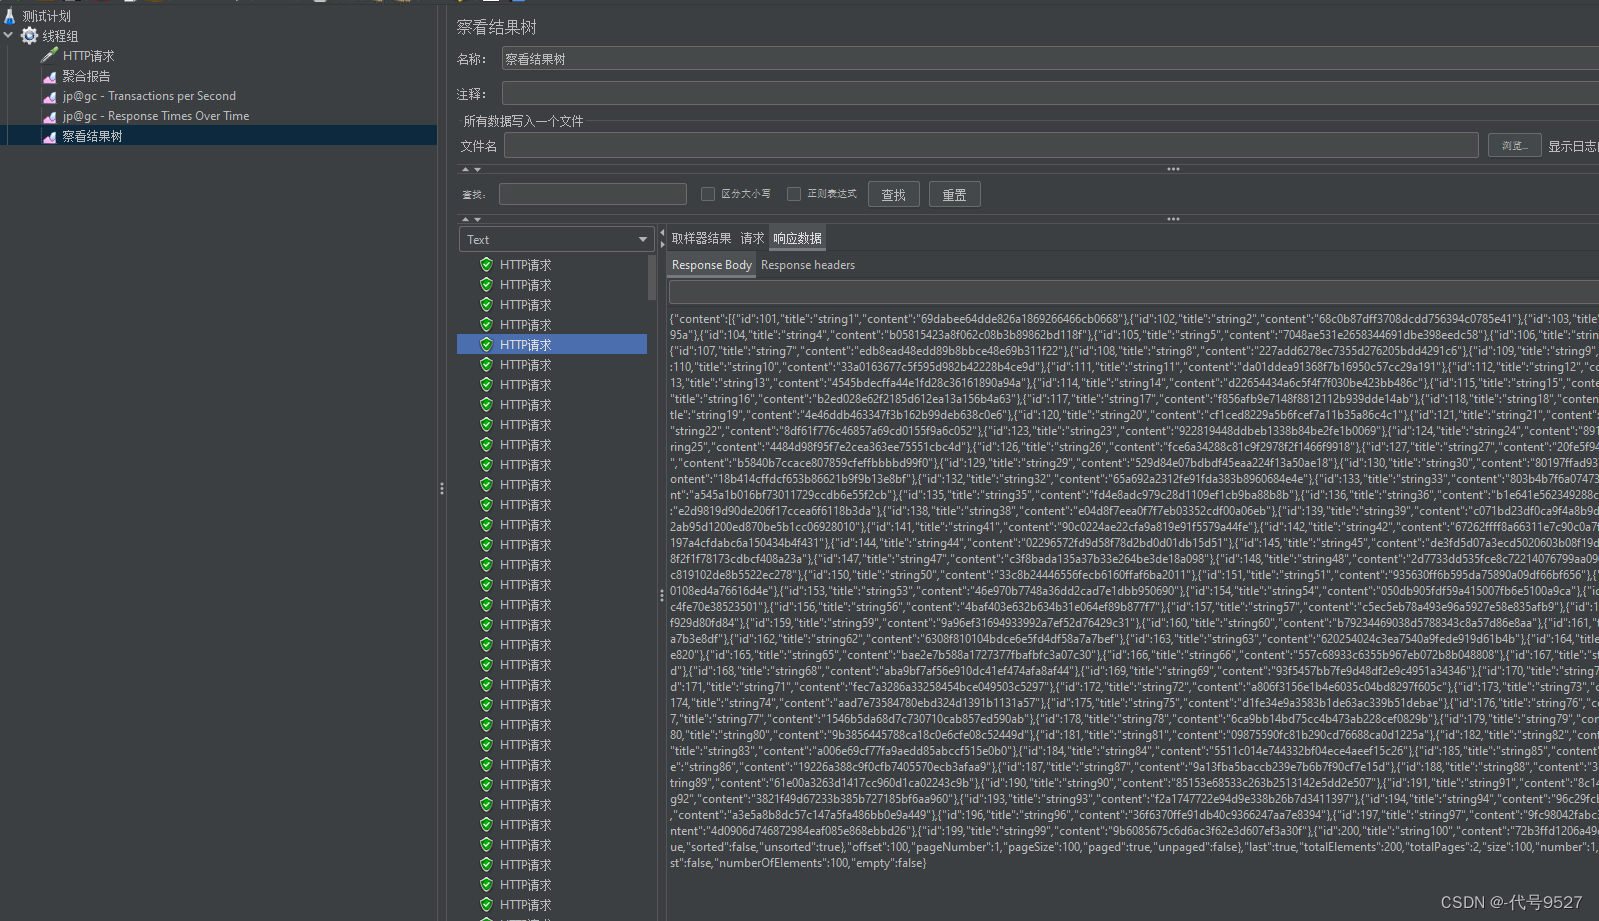Collapse the 线程组 tree node

coord(8,35)
